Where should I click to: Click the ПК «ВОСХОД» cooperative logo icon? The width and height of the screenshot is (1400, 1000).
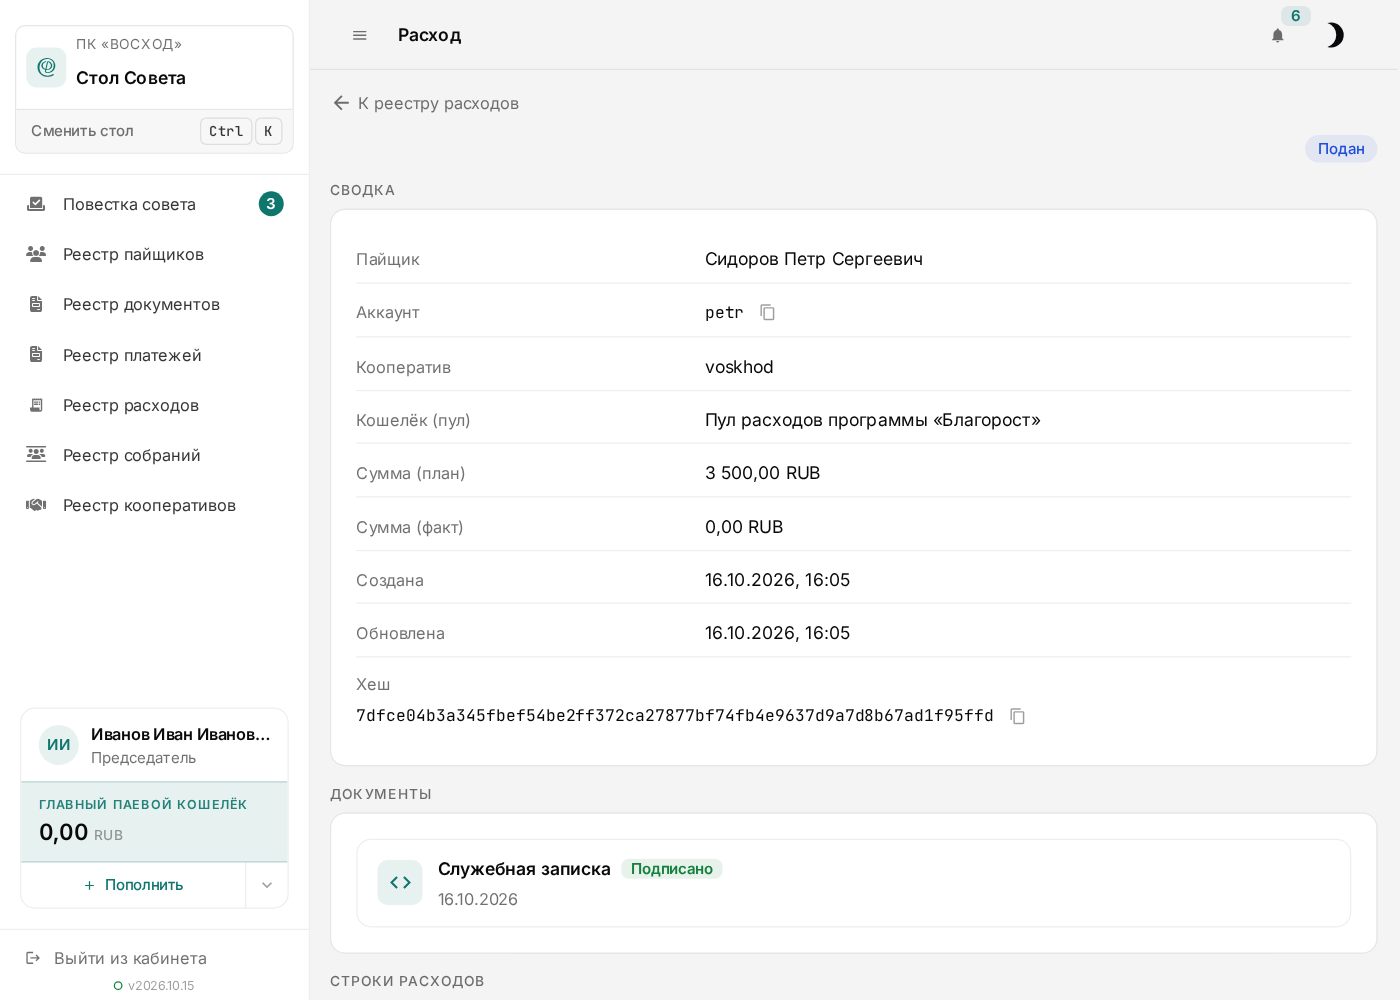[x=46, y=67]
